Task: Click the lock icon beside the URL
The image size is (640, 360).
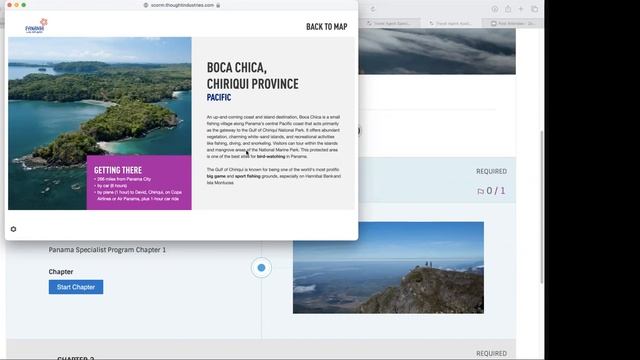Action: pyautogui.click(x=218, y=5)
